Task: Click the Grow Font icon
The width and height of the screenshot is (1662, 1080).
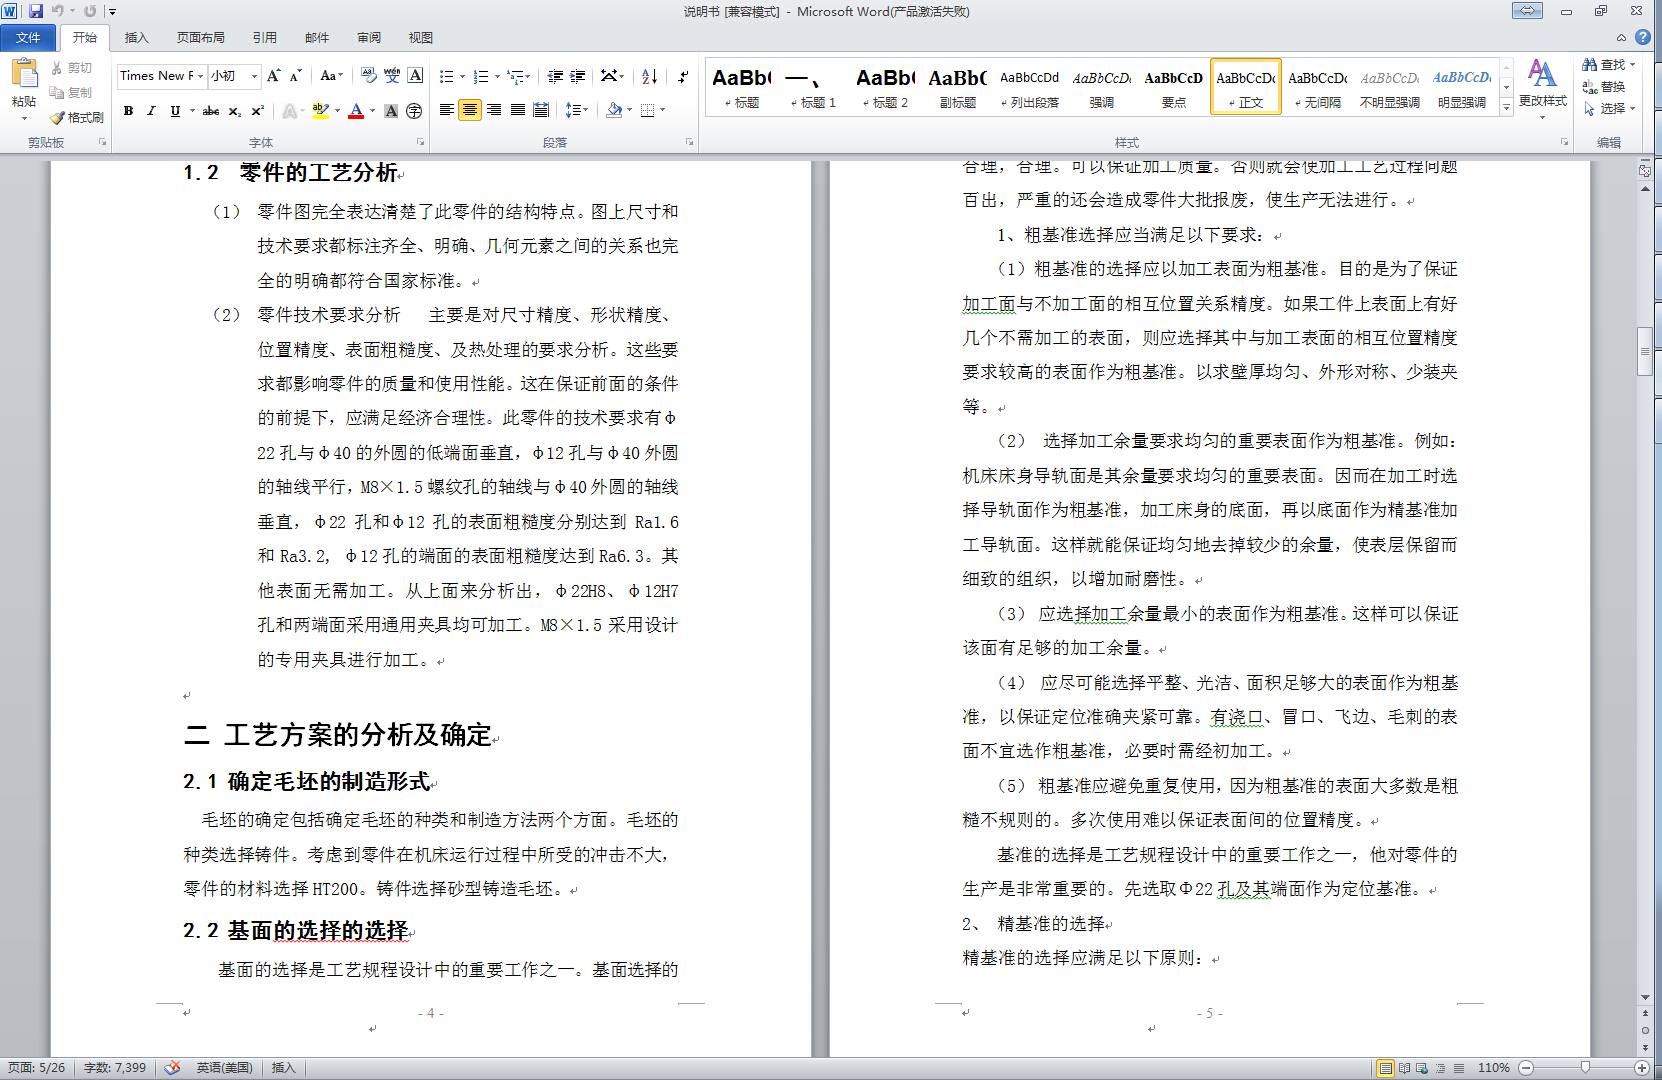Action: (x=273, y=76)
